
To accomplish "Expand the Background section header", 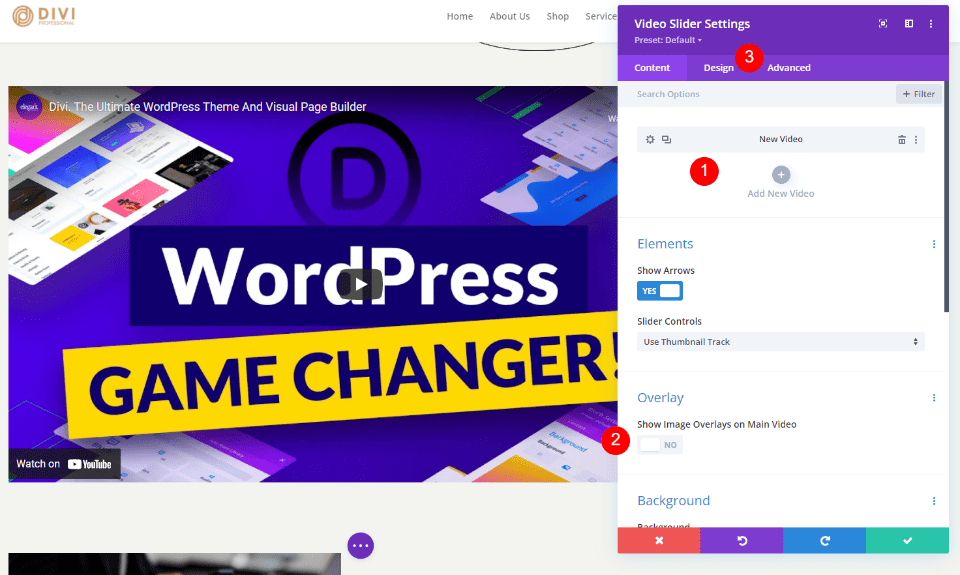I will click(673, 501).
